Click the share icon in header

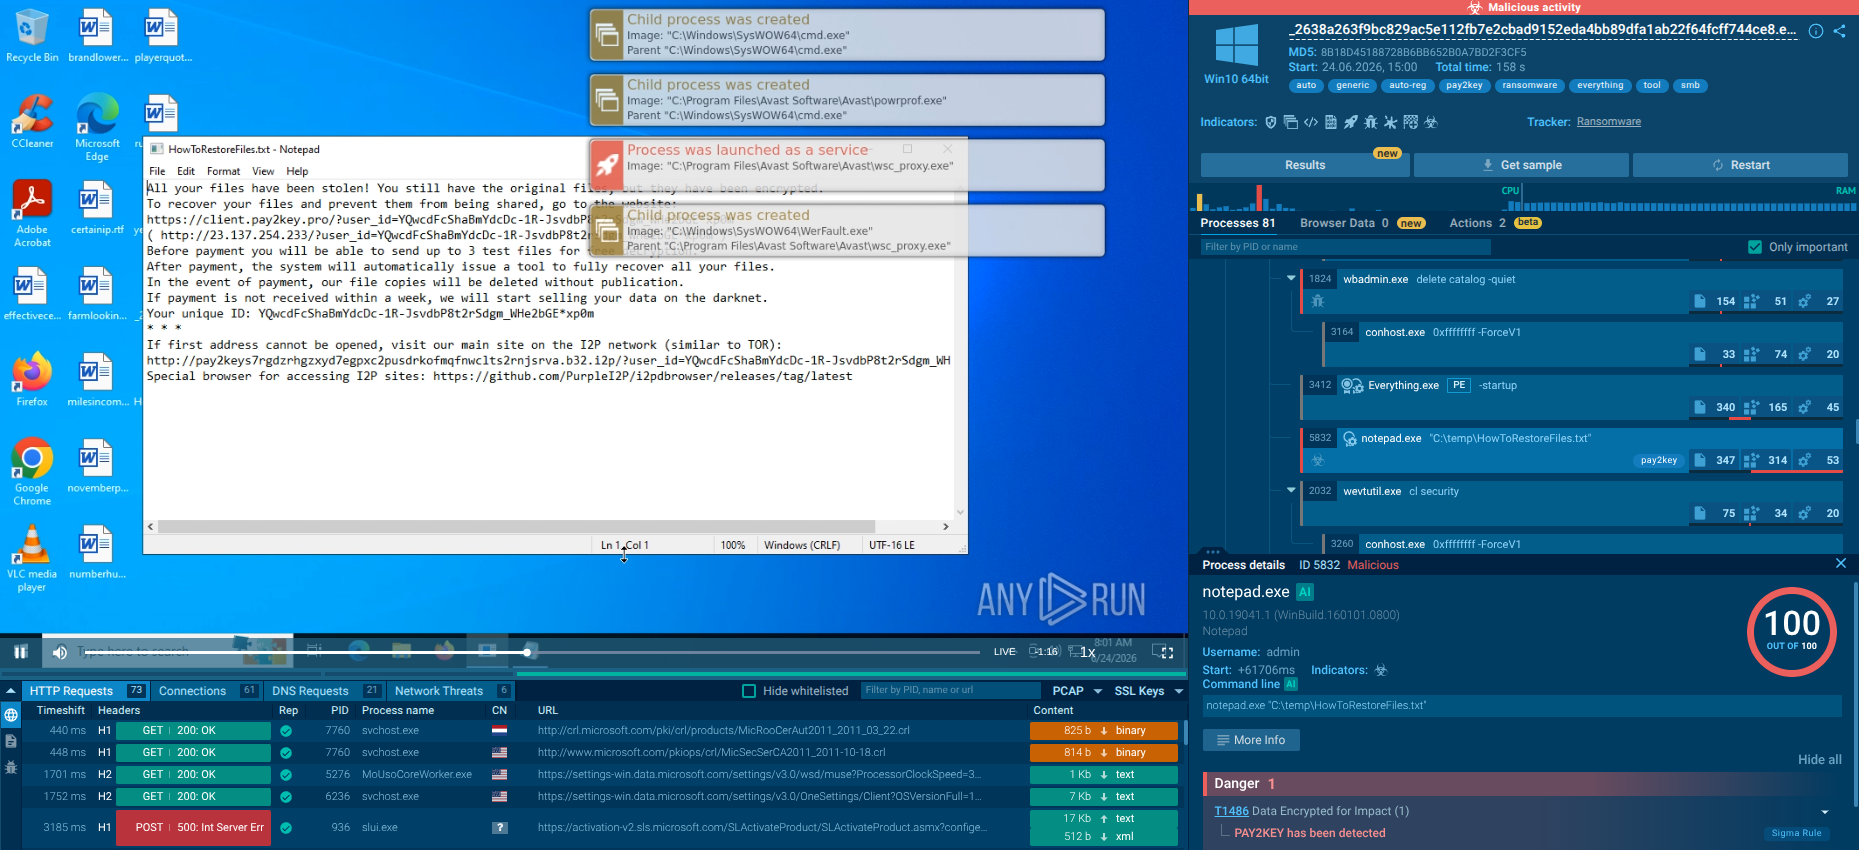point(1840,31)
